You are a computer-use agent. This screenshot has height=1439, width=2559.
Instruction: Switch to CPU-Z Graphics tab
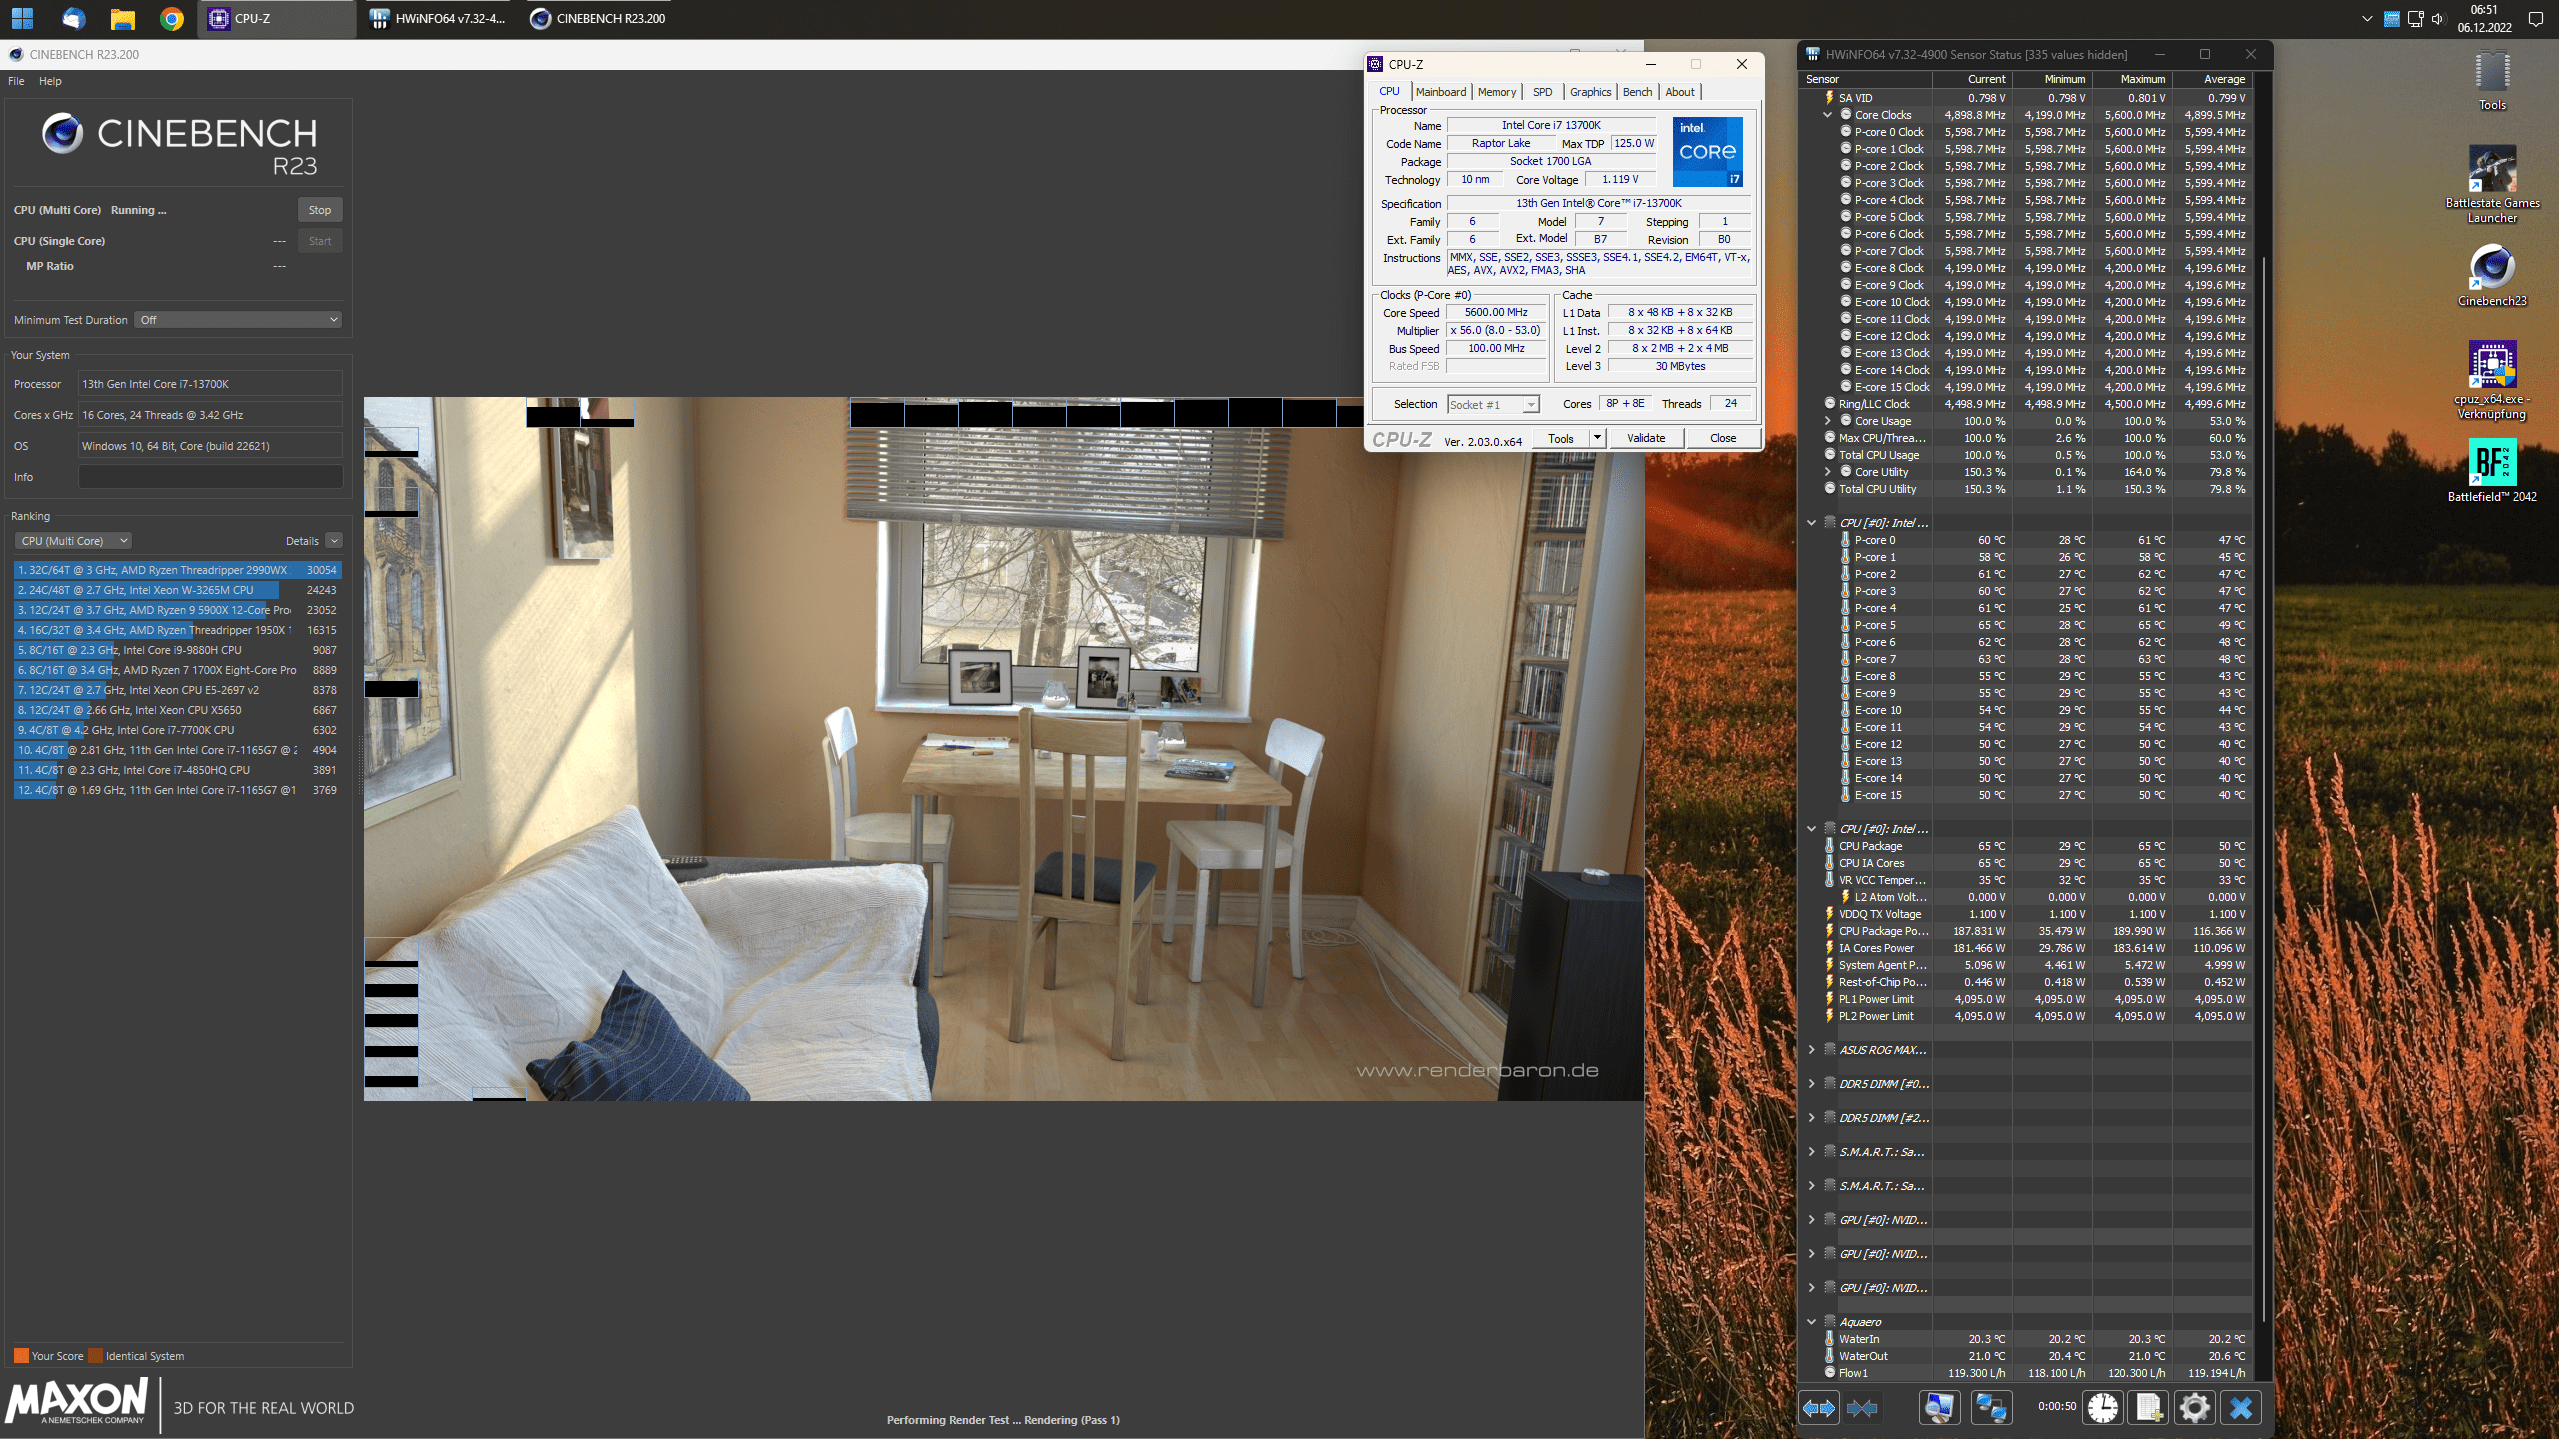(x=1590, y=92)
